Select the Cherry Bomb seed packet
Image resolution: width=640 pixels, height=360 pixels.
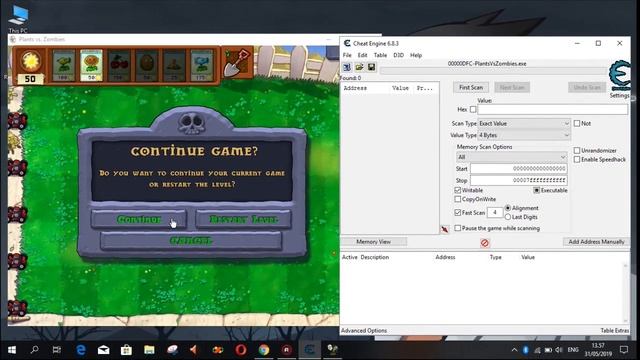point(119,65)
